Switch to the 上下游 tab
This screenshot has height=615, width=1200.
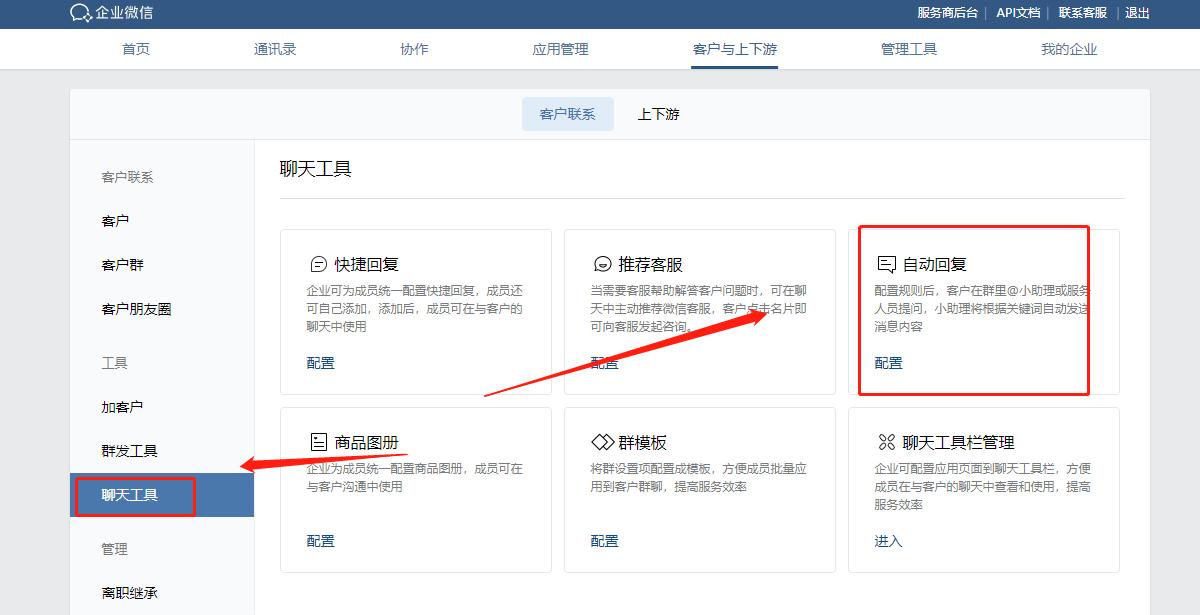click(x=656, y=113)
